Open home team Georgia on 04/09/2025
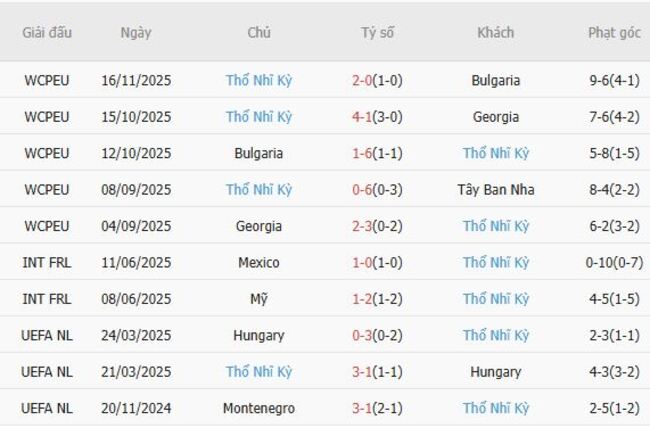This screenshot has width=650, height=428. coord(259,226)
